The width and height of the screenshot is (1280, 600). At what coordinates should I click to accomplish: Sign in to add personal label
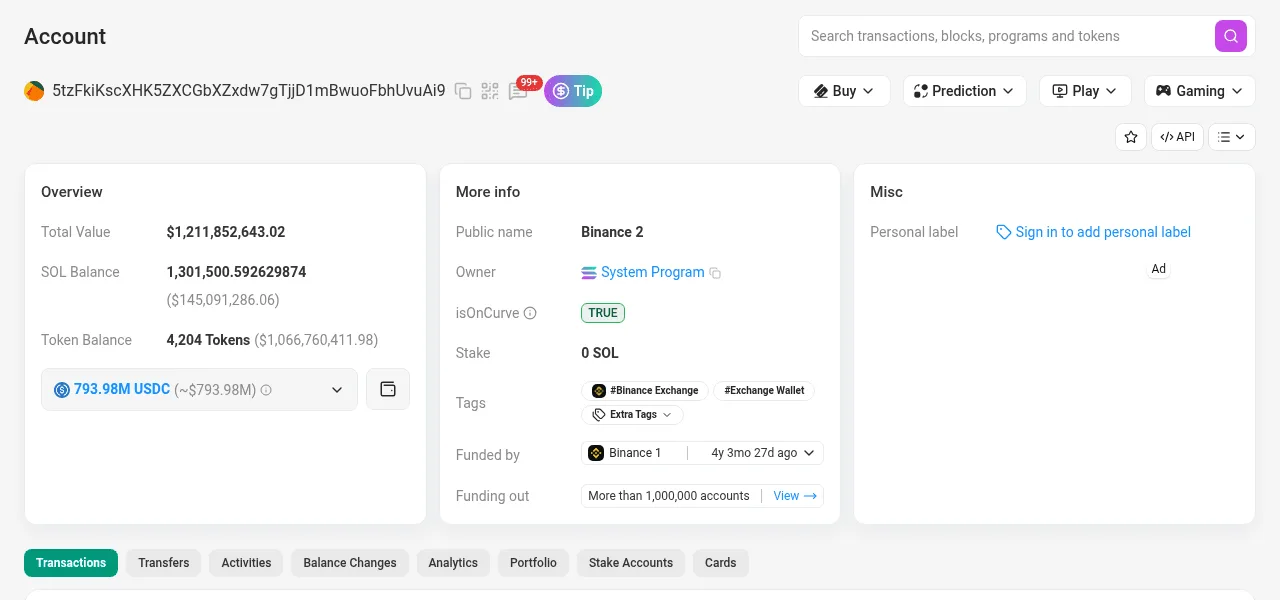[1093, 232]
